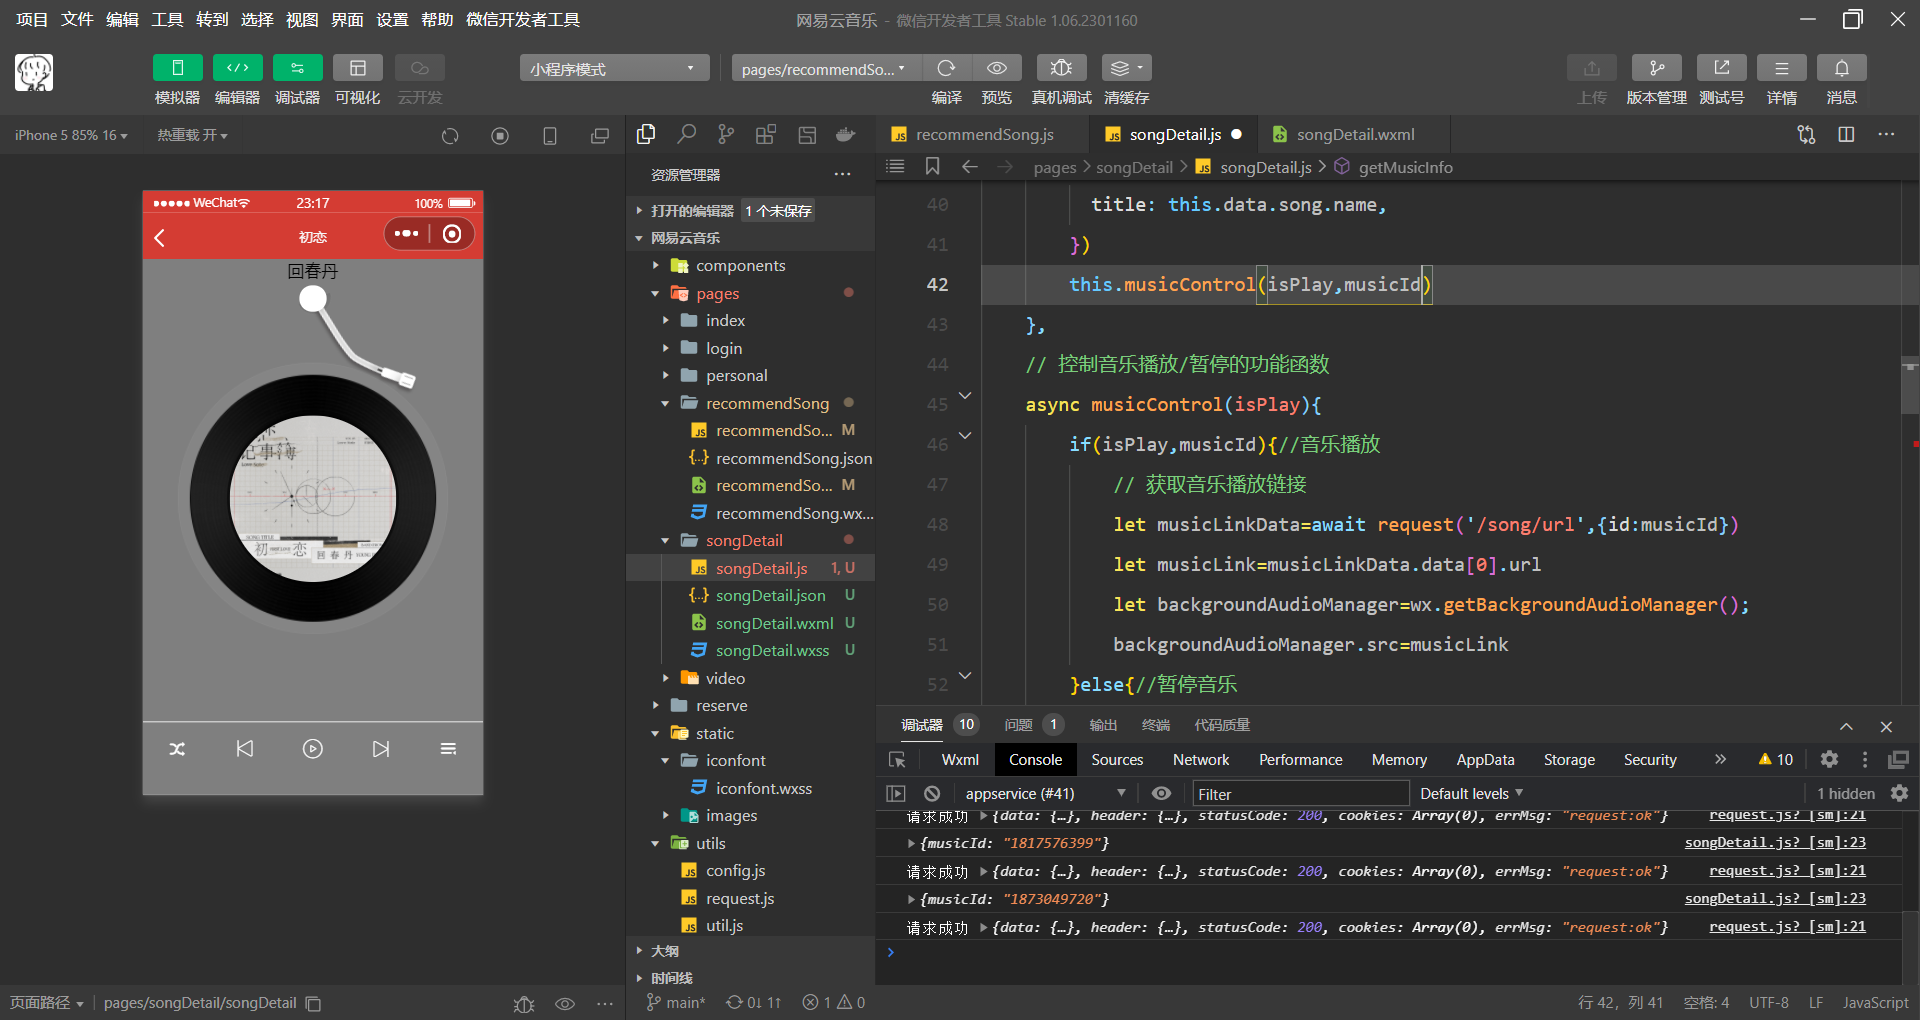Click the simulator phone device icon
Viewport: 1920px width, 1020px height.
click(550, 135)
